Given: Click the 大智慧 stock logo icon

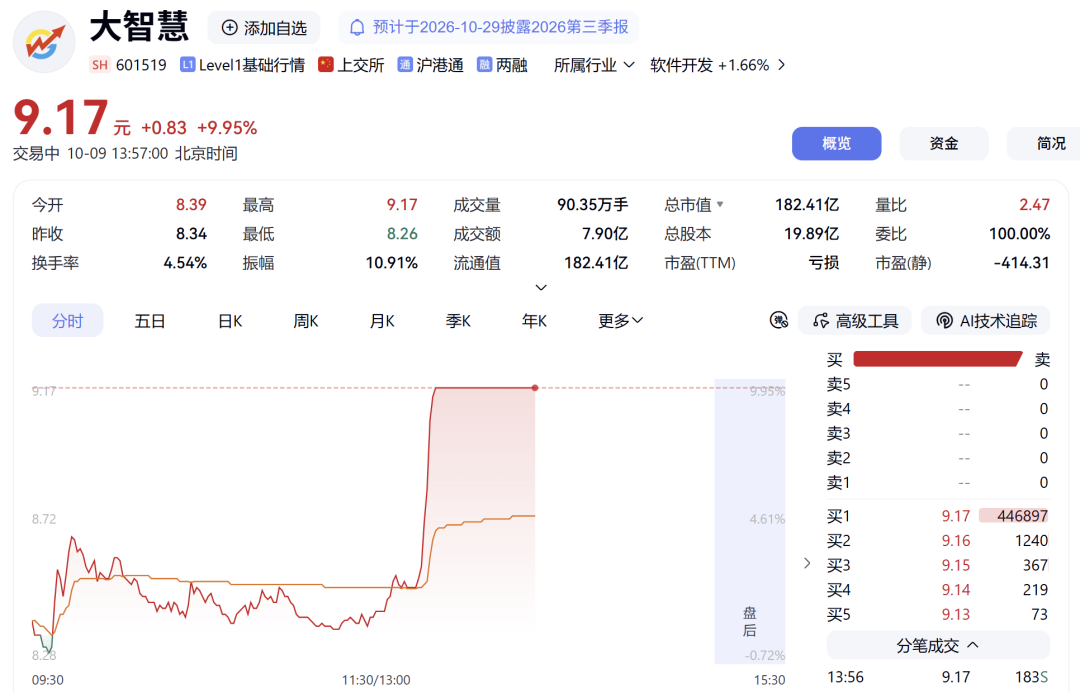Looking at the screenshot, I should [x=44, y=43].
